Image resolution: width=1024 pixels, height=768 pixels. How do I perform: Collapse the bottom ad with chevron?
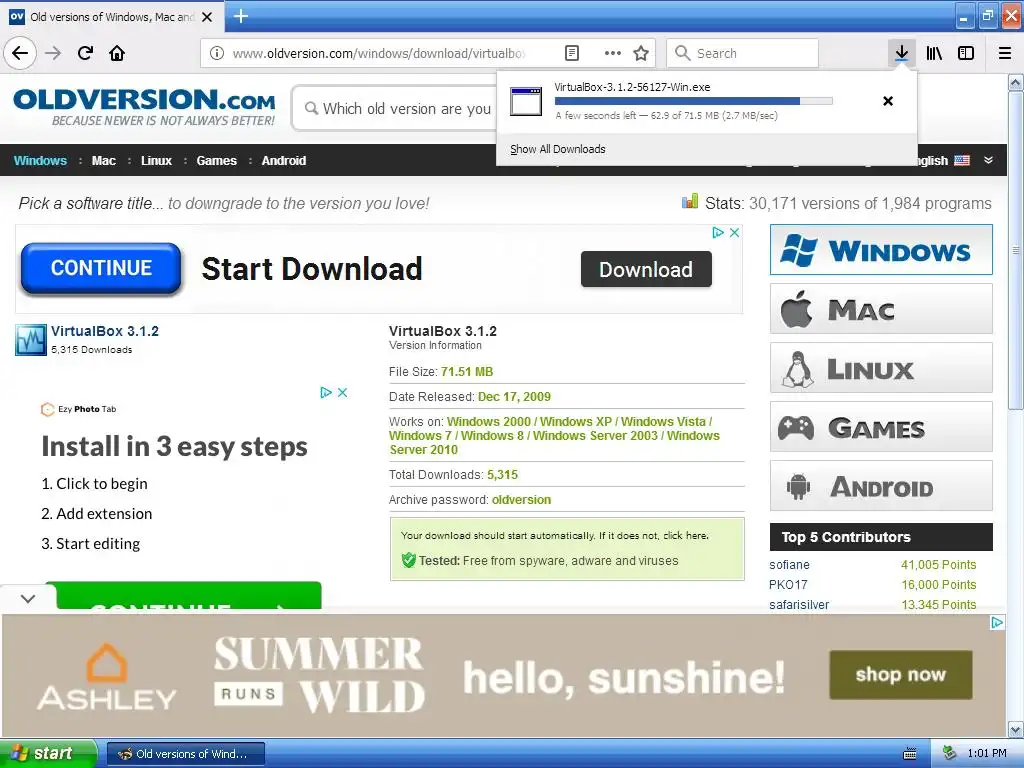coord(27,598)
